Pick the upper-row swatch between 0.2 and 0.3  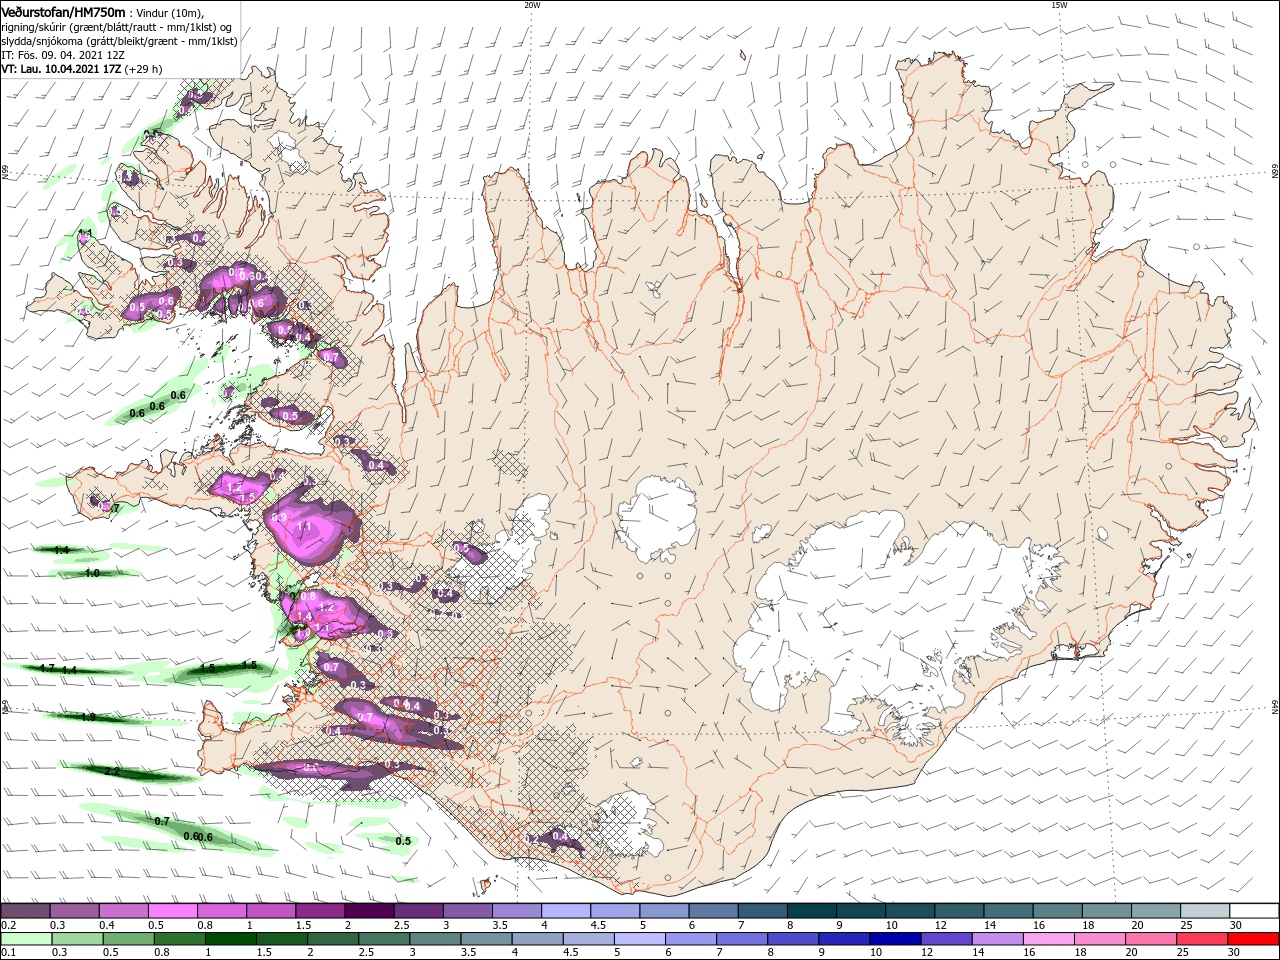pos(25,911)
